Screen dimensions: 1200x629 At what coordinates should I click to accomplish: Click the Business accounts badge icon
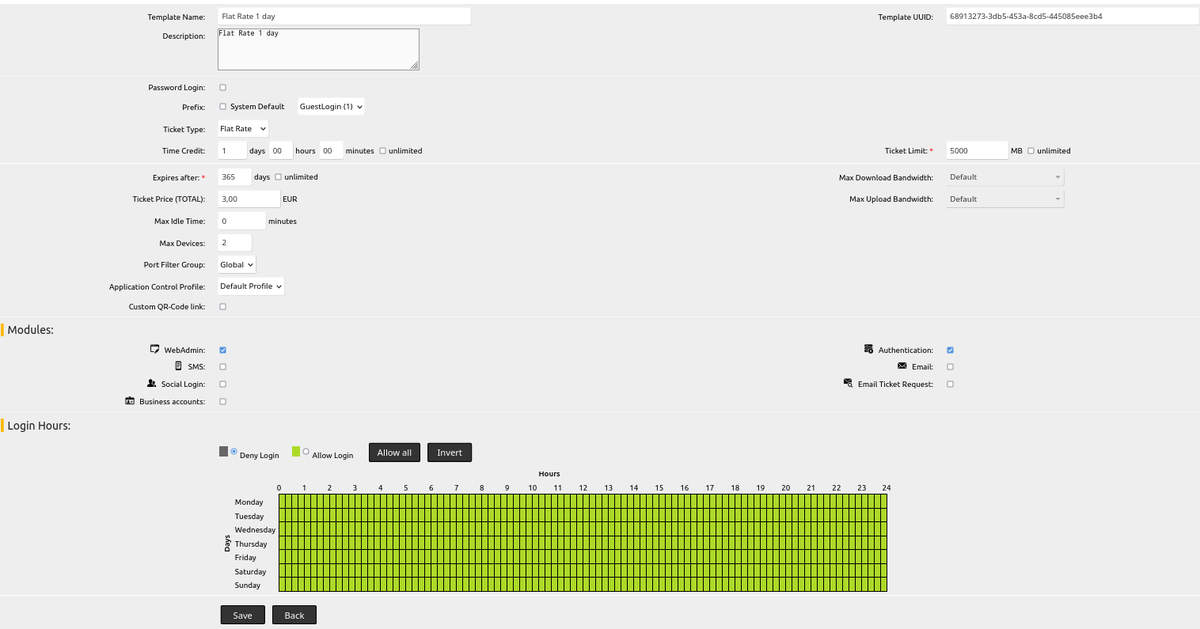(x=130, y=401)
